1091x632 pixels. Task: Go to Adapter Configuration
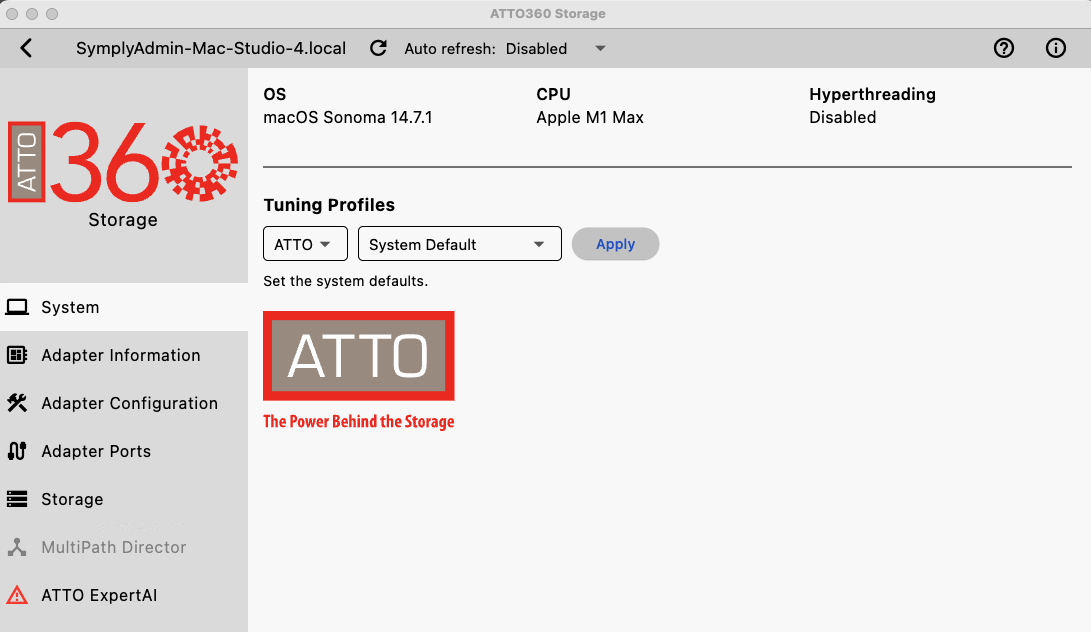point(124,403)
